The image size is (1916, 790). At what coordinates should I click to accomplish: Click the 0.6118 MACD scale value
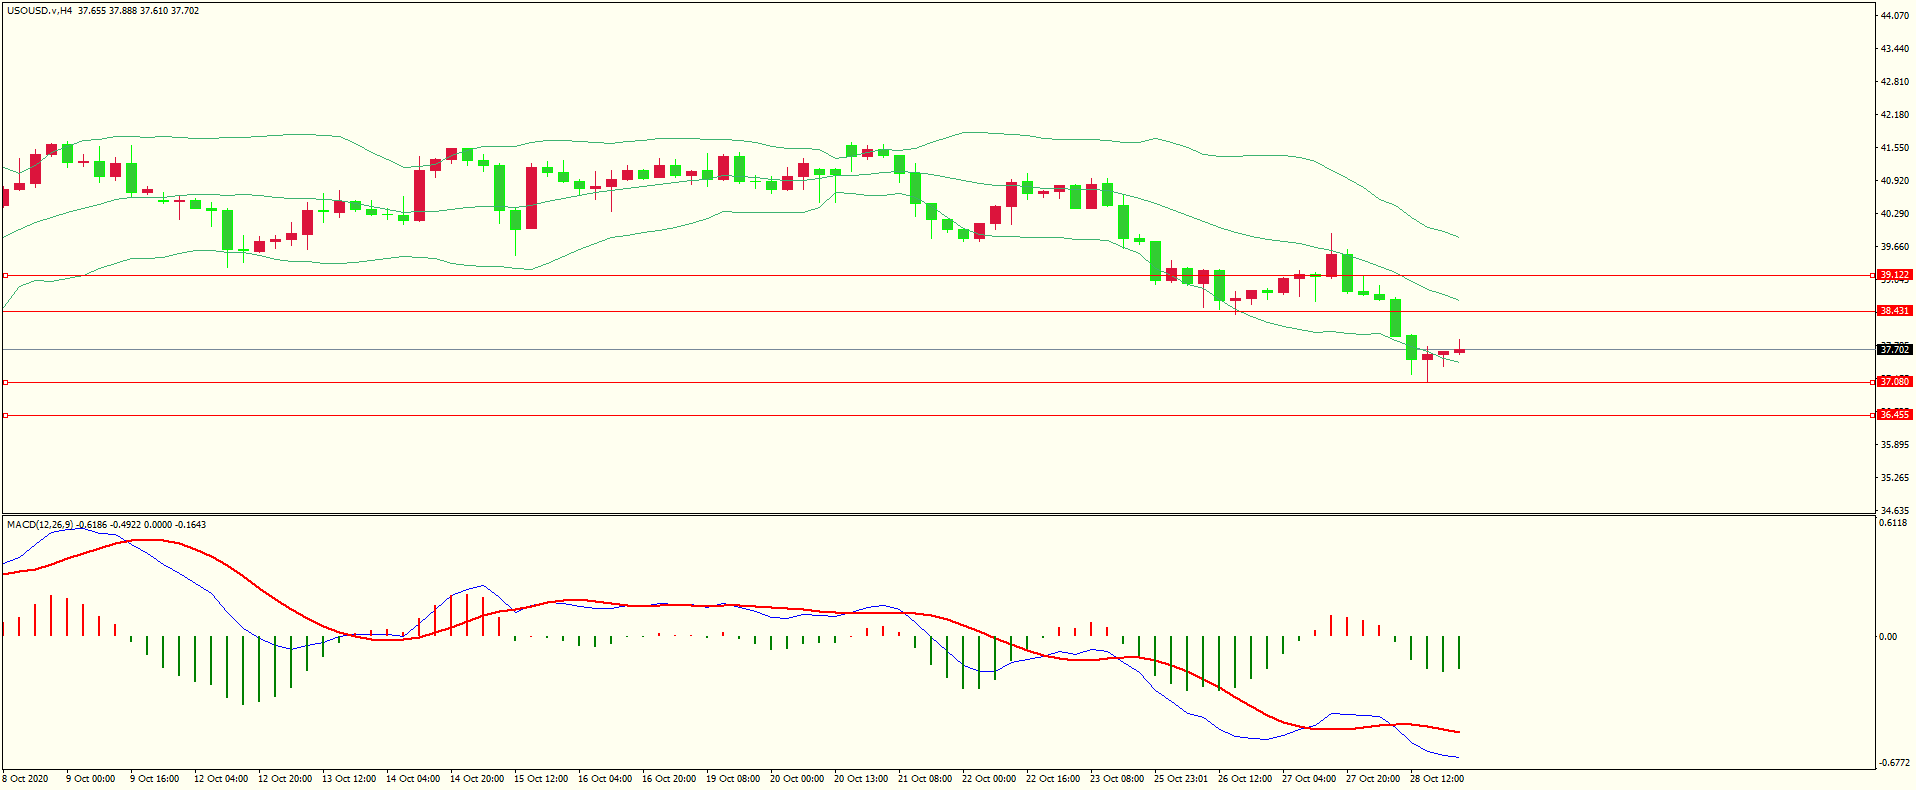click(x=1893, y=523)
